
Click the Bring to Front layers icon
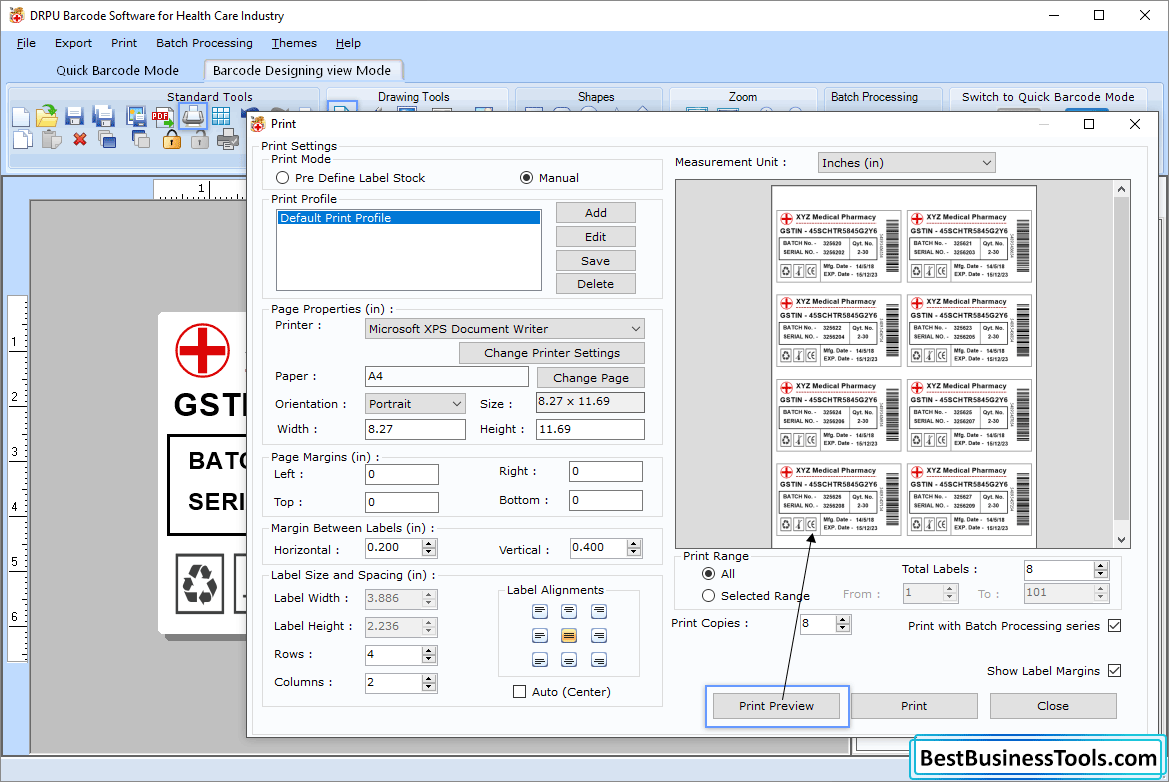[x=107, y=139]
